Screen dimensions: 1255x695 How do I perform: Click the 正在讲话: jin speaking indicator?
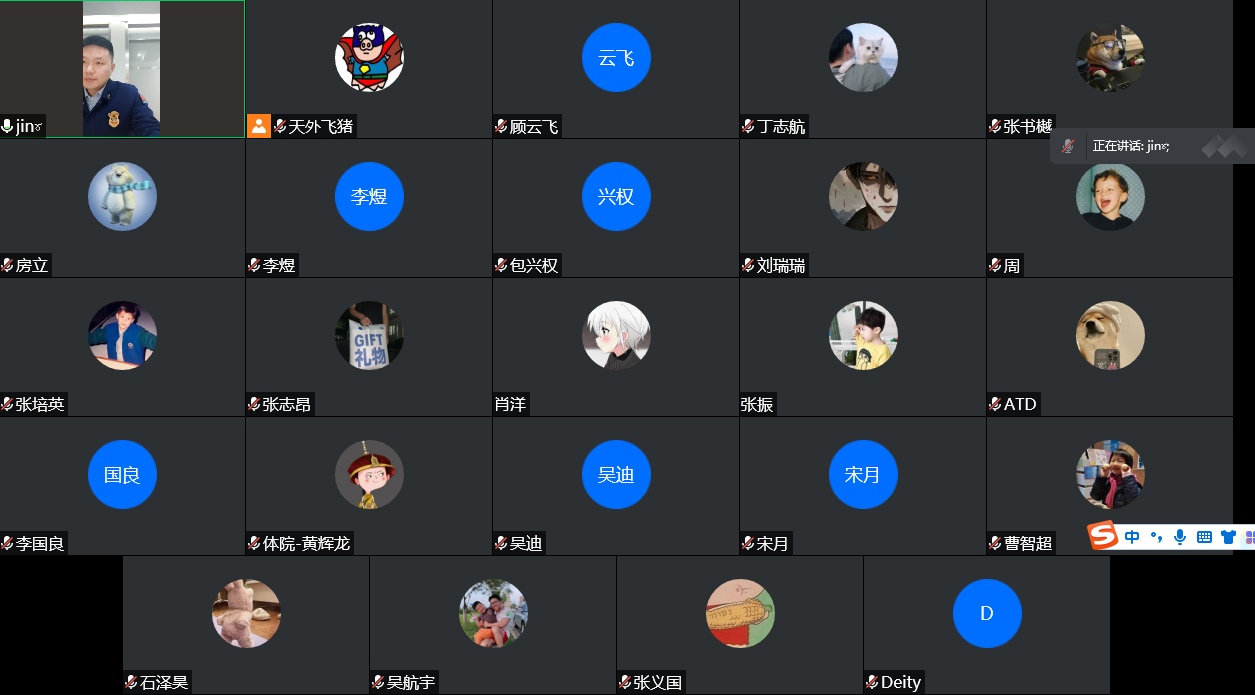(1152, 146)
